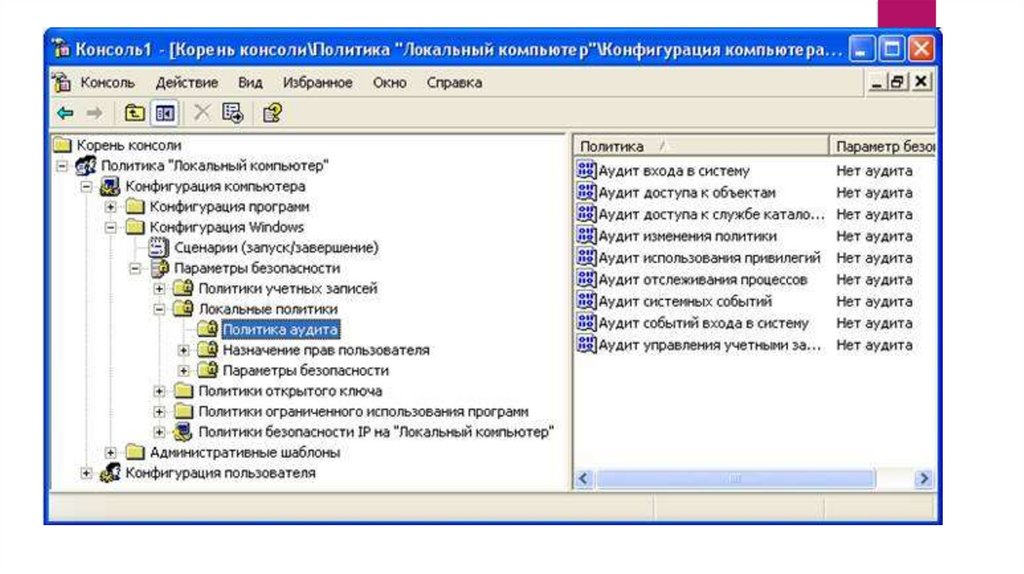Collapse Политика "Локальный компьютер" node

click(62, 166)
